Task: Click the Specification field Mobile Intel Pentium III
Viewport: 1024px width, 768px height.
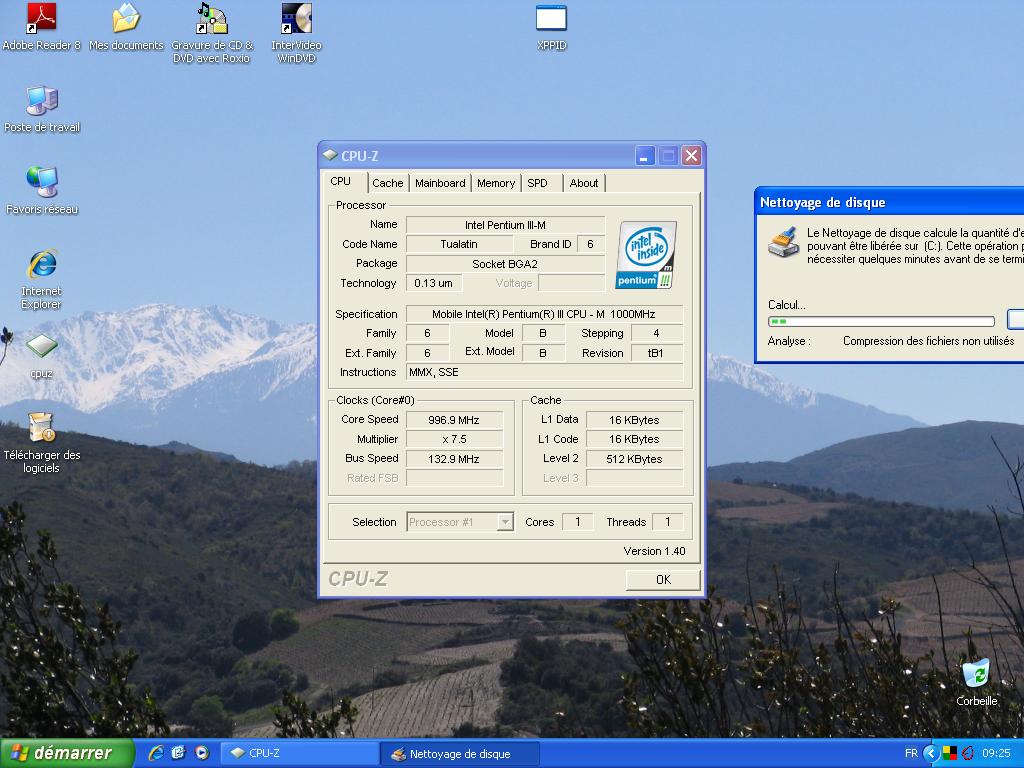Action: [x=544, y=314]
